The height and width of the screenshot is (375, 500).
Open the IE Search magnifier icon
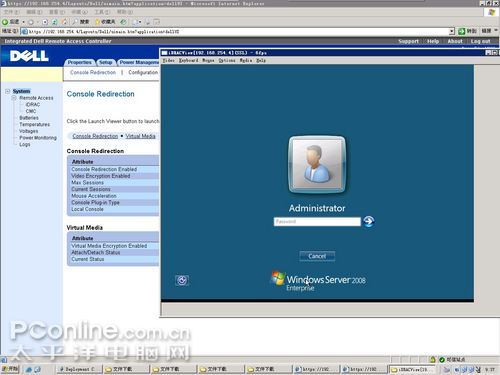75,22
